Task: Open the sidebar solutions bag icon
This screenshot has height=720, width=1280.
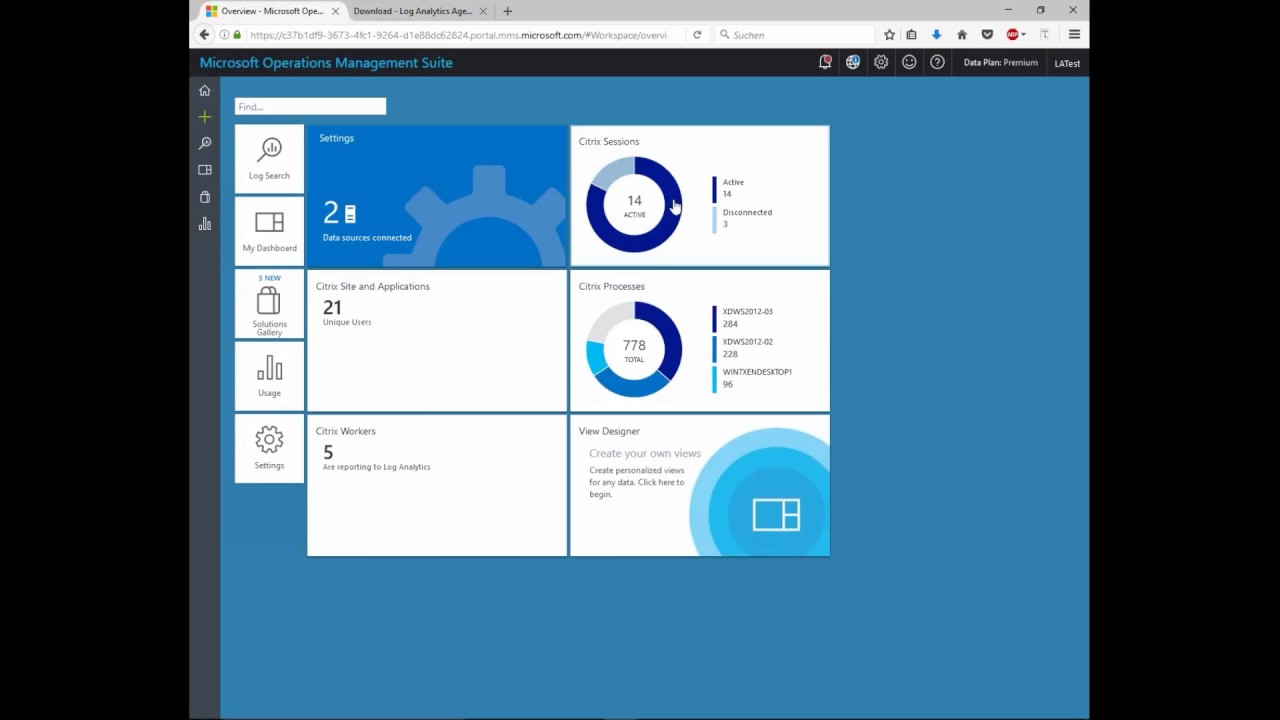Action: pos(205,197)
